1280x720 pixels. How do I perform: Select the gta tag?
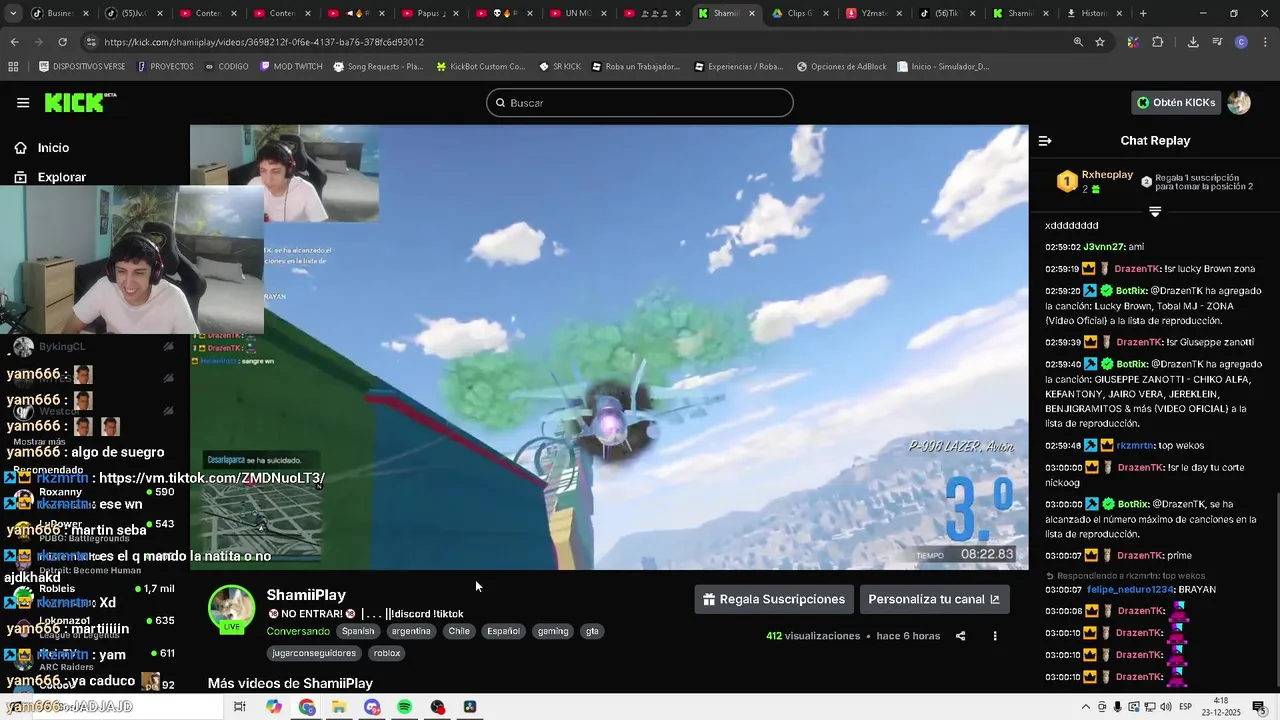click(592, 631)
